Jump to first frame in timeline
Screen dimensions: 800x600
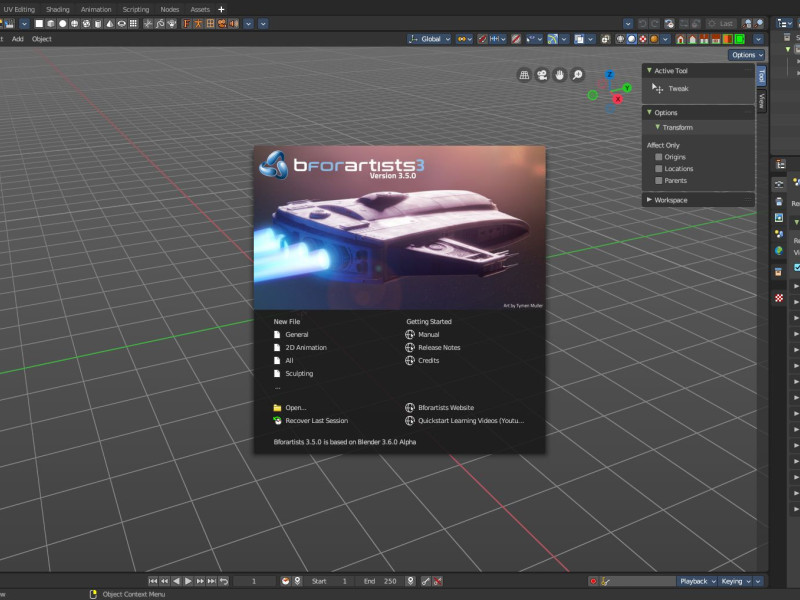point(153,581)
